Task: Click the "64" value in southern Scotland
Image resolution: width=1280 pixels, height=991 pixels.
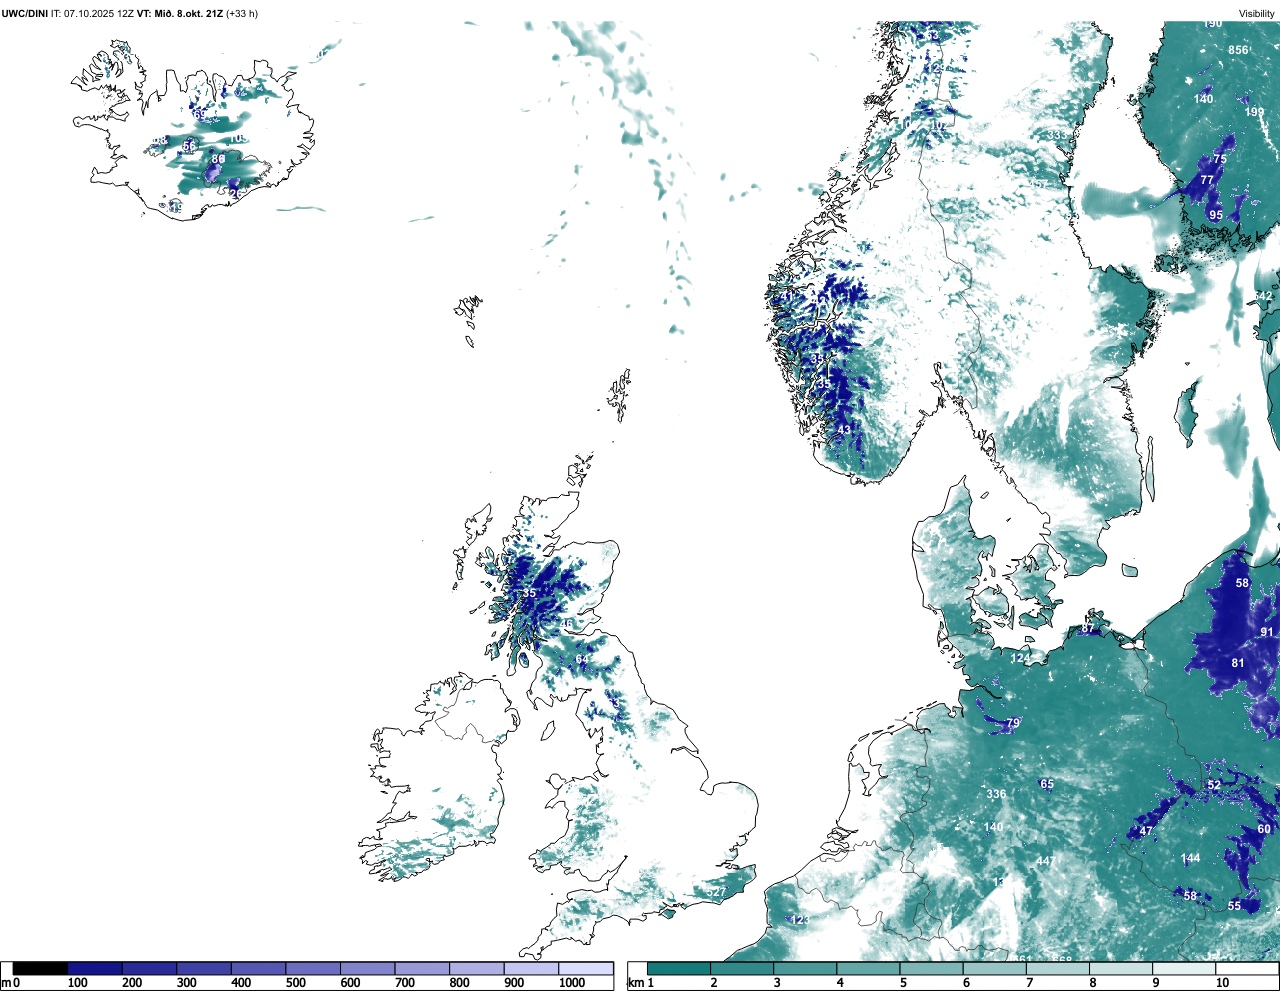Action: (582, 659)
